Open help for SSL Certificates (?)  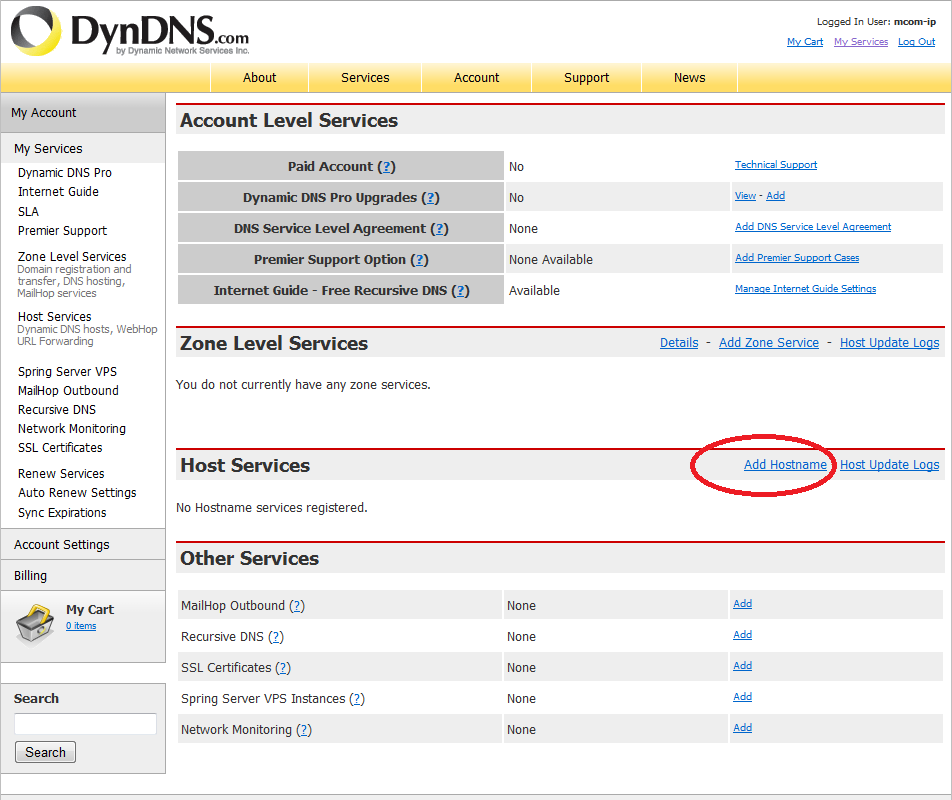click(283, 668)
